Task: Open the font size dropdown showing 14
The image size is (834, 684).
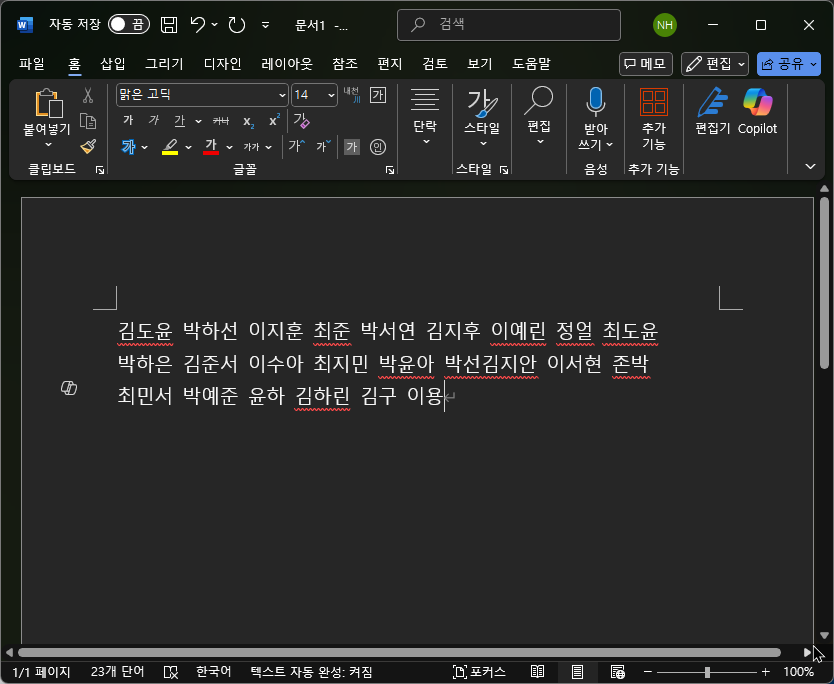Action: tap(330, 95)
